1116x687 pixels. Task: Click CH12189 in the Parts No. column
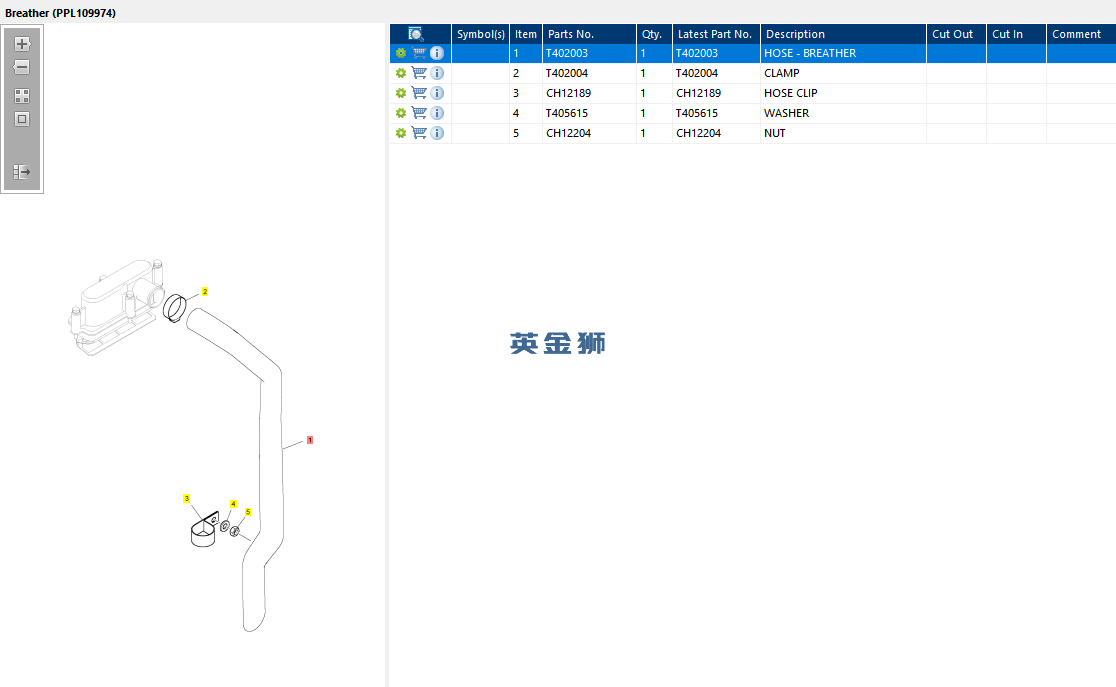568,93
